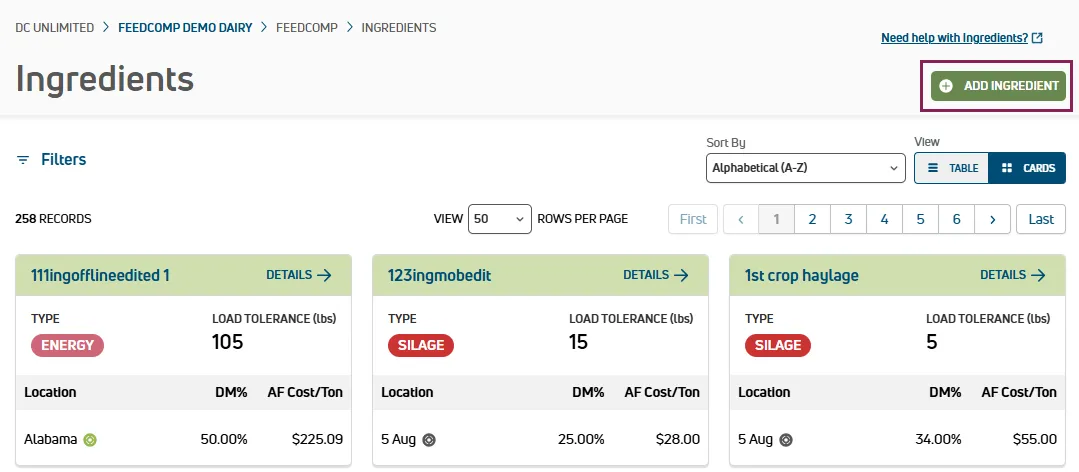Switch to Table view

[x=952, y=168]
